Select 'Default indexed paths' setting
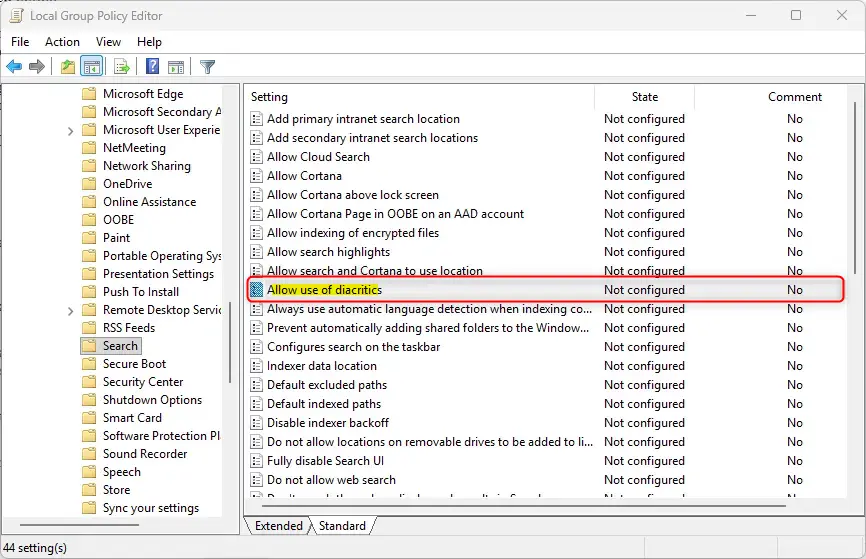Viewport: 866px width, 559px height. pyautogui.click(x=324, y=404)
